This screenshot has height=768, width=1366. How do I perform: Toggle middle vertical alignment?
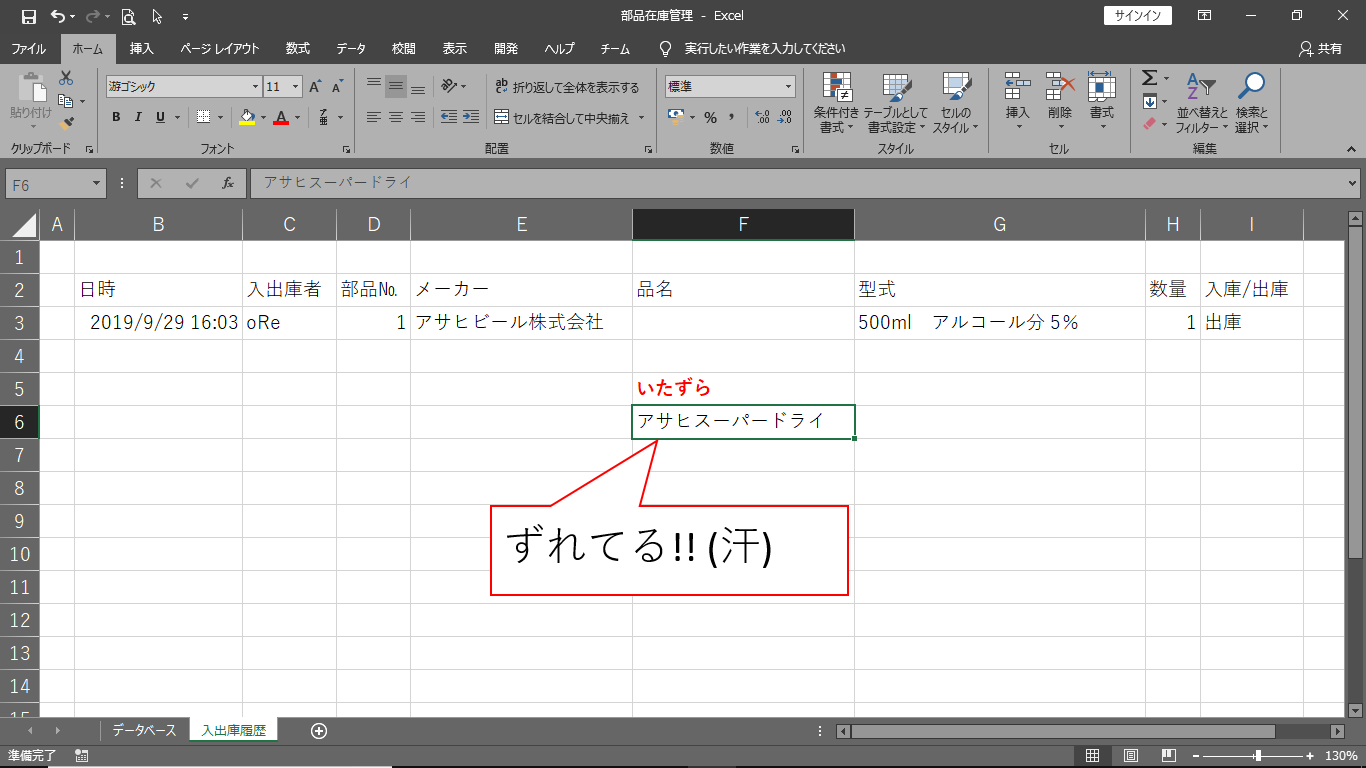point(396,87)
